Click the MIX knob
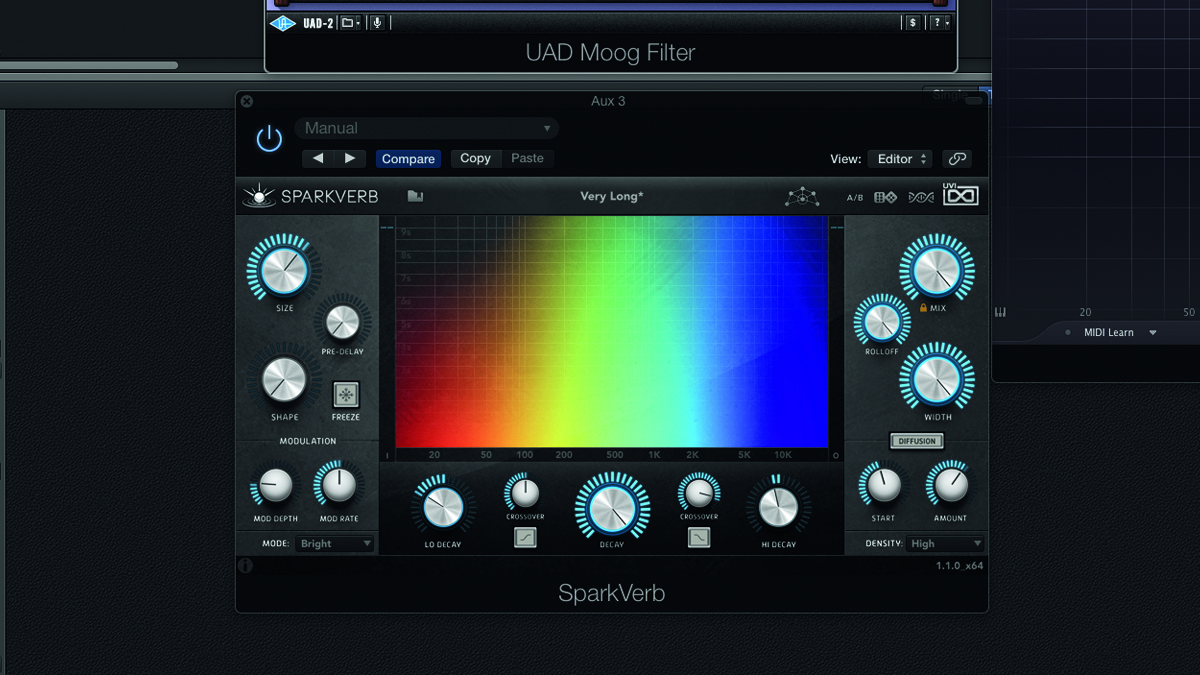 (937, 270)
